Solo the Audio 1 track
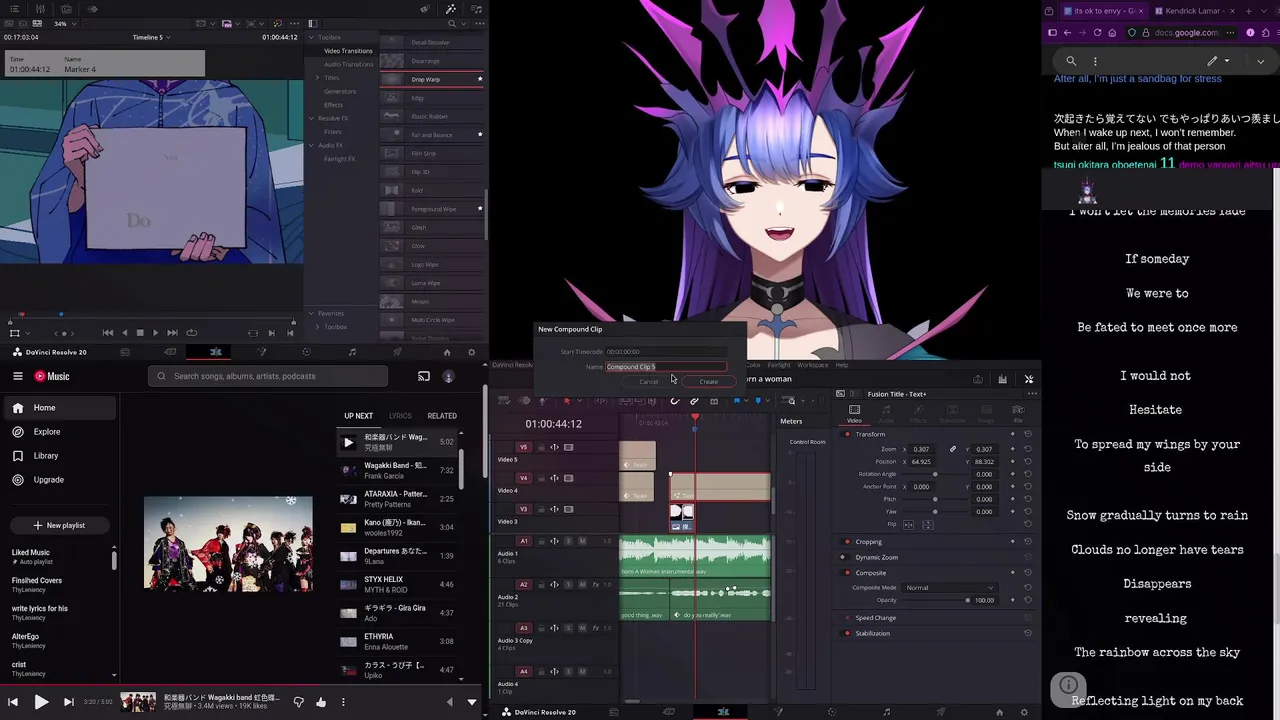 coord(568,541)
